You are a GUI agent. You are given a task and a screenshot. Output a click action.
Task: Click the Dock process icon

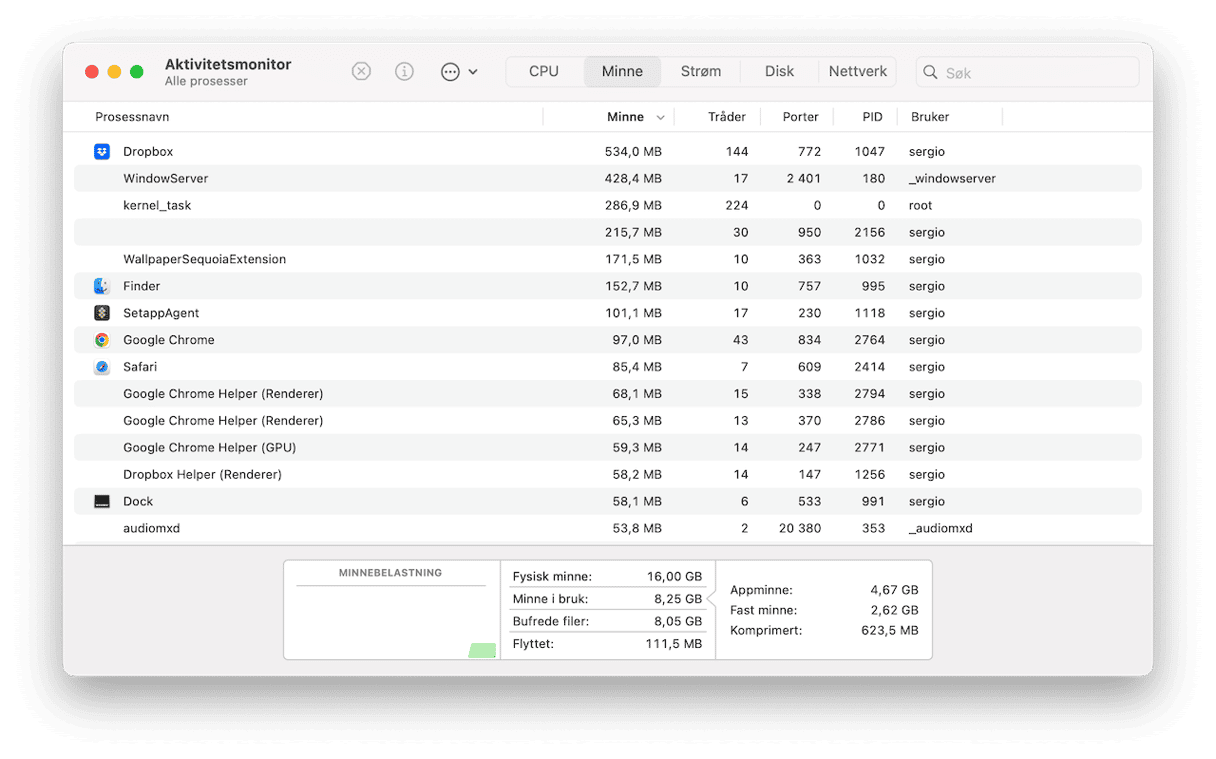point(102,501)
